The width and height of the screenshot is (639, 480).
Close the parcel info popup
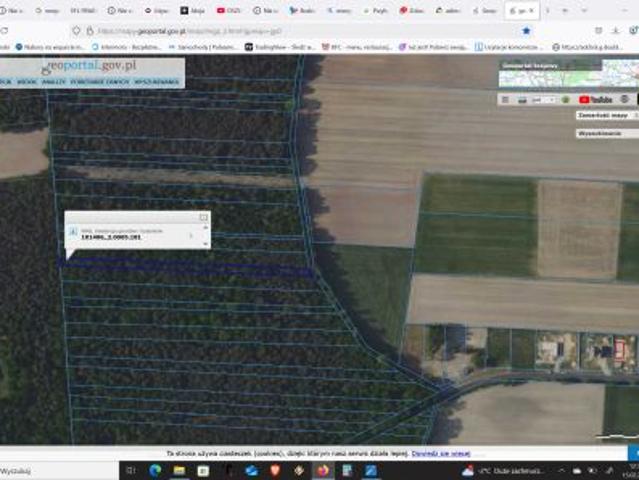[x=203, y=217]
